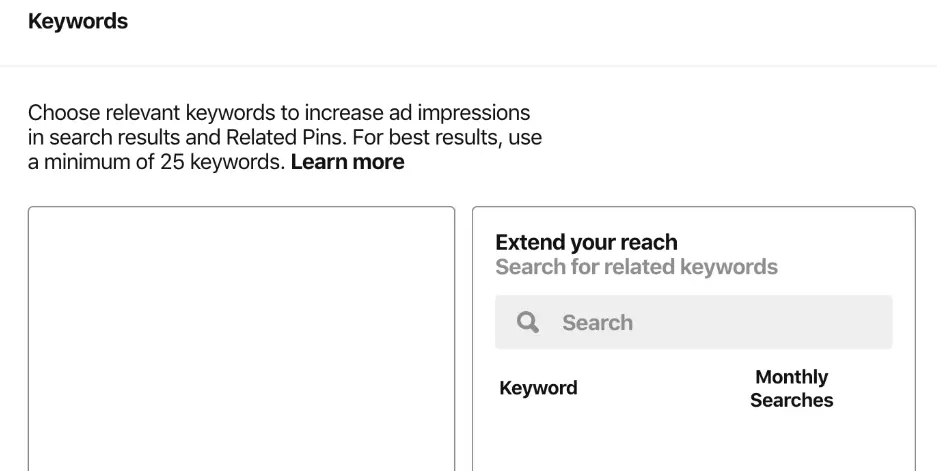Open the Learn more link
This screenshot has height=471, width=937.
[347, 162]
